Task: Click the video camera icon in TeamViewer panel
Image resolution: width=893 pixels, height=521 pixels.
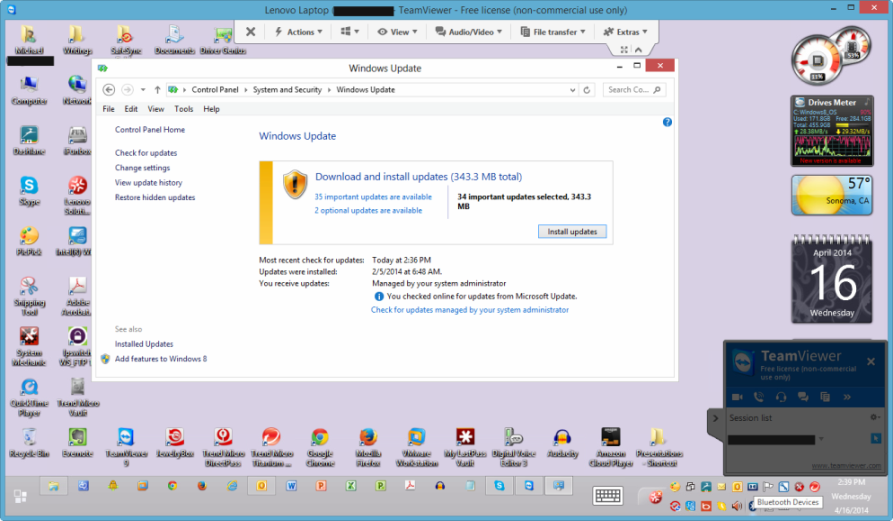Action: pos(739,397)
